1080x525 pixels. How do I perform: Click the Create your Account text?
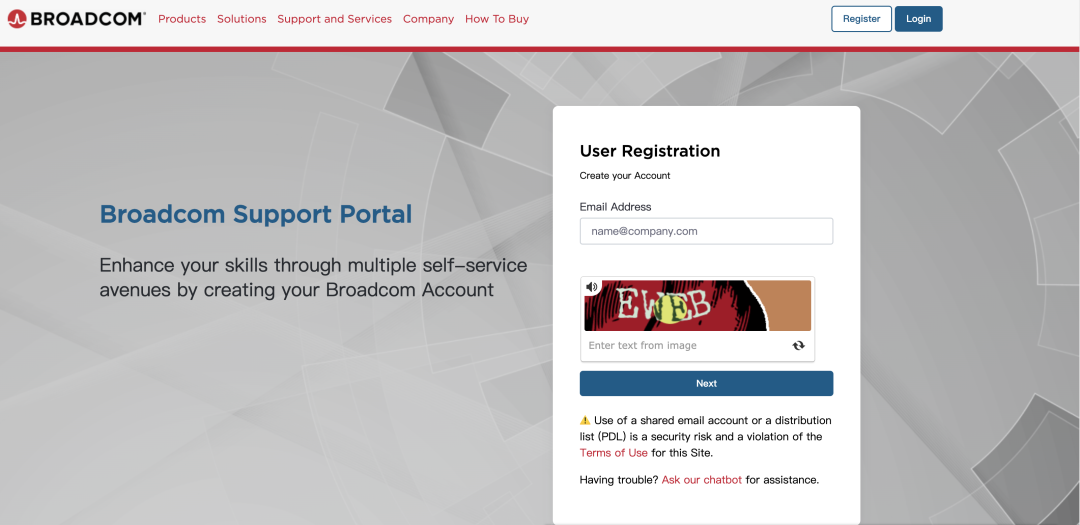625,176
